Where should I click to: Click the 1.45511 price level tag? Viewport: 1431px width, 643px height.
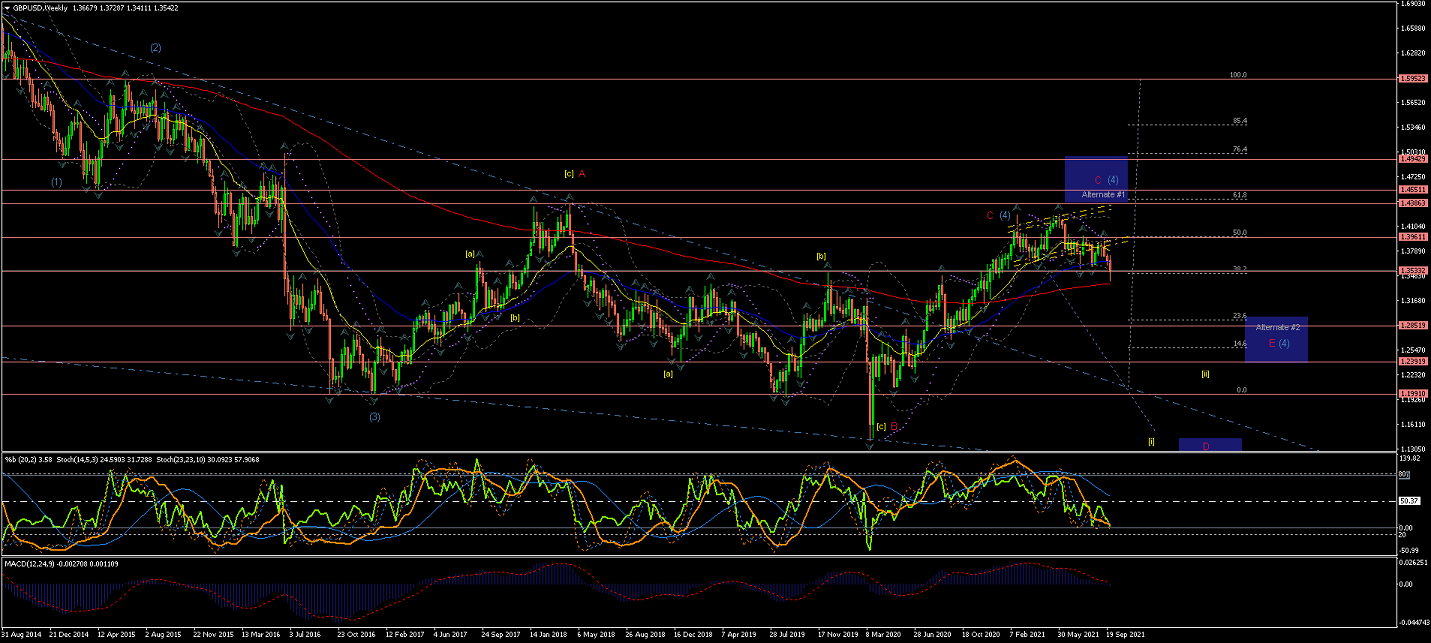point(1412,190)
